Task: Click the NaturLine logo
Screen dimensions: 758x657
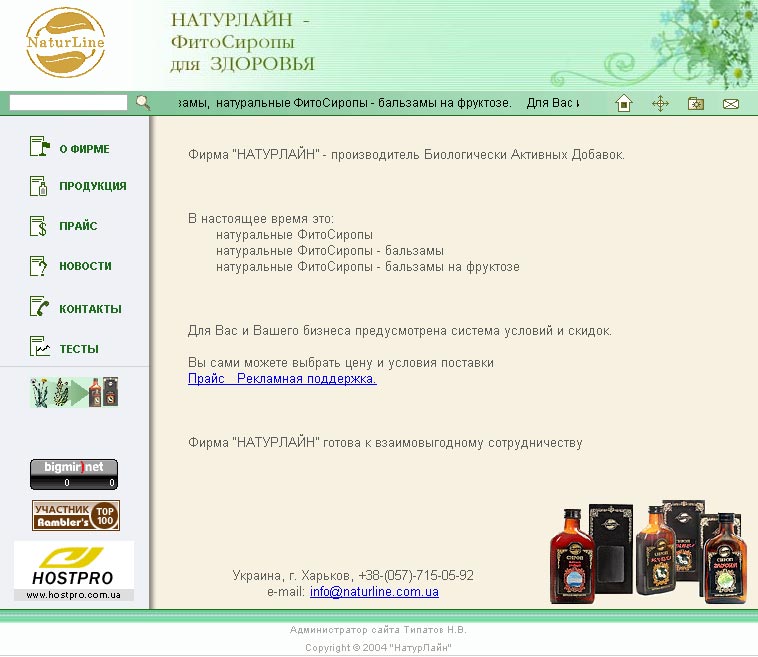Action: pos(65,43)
